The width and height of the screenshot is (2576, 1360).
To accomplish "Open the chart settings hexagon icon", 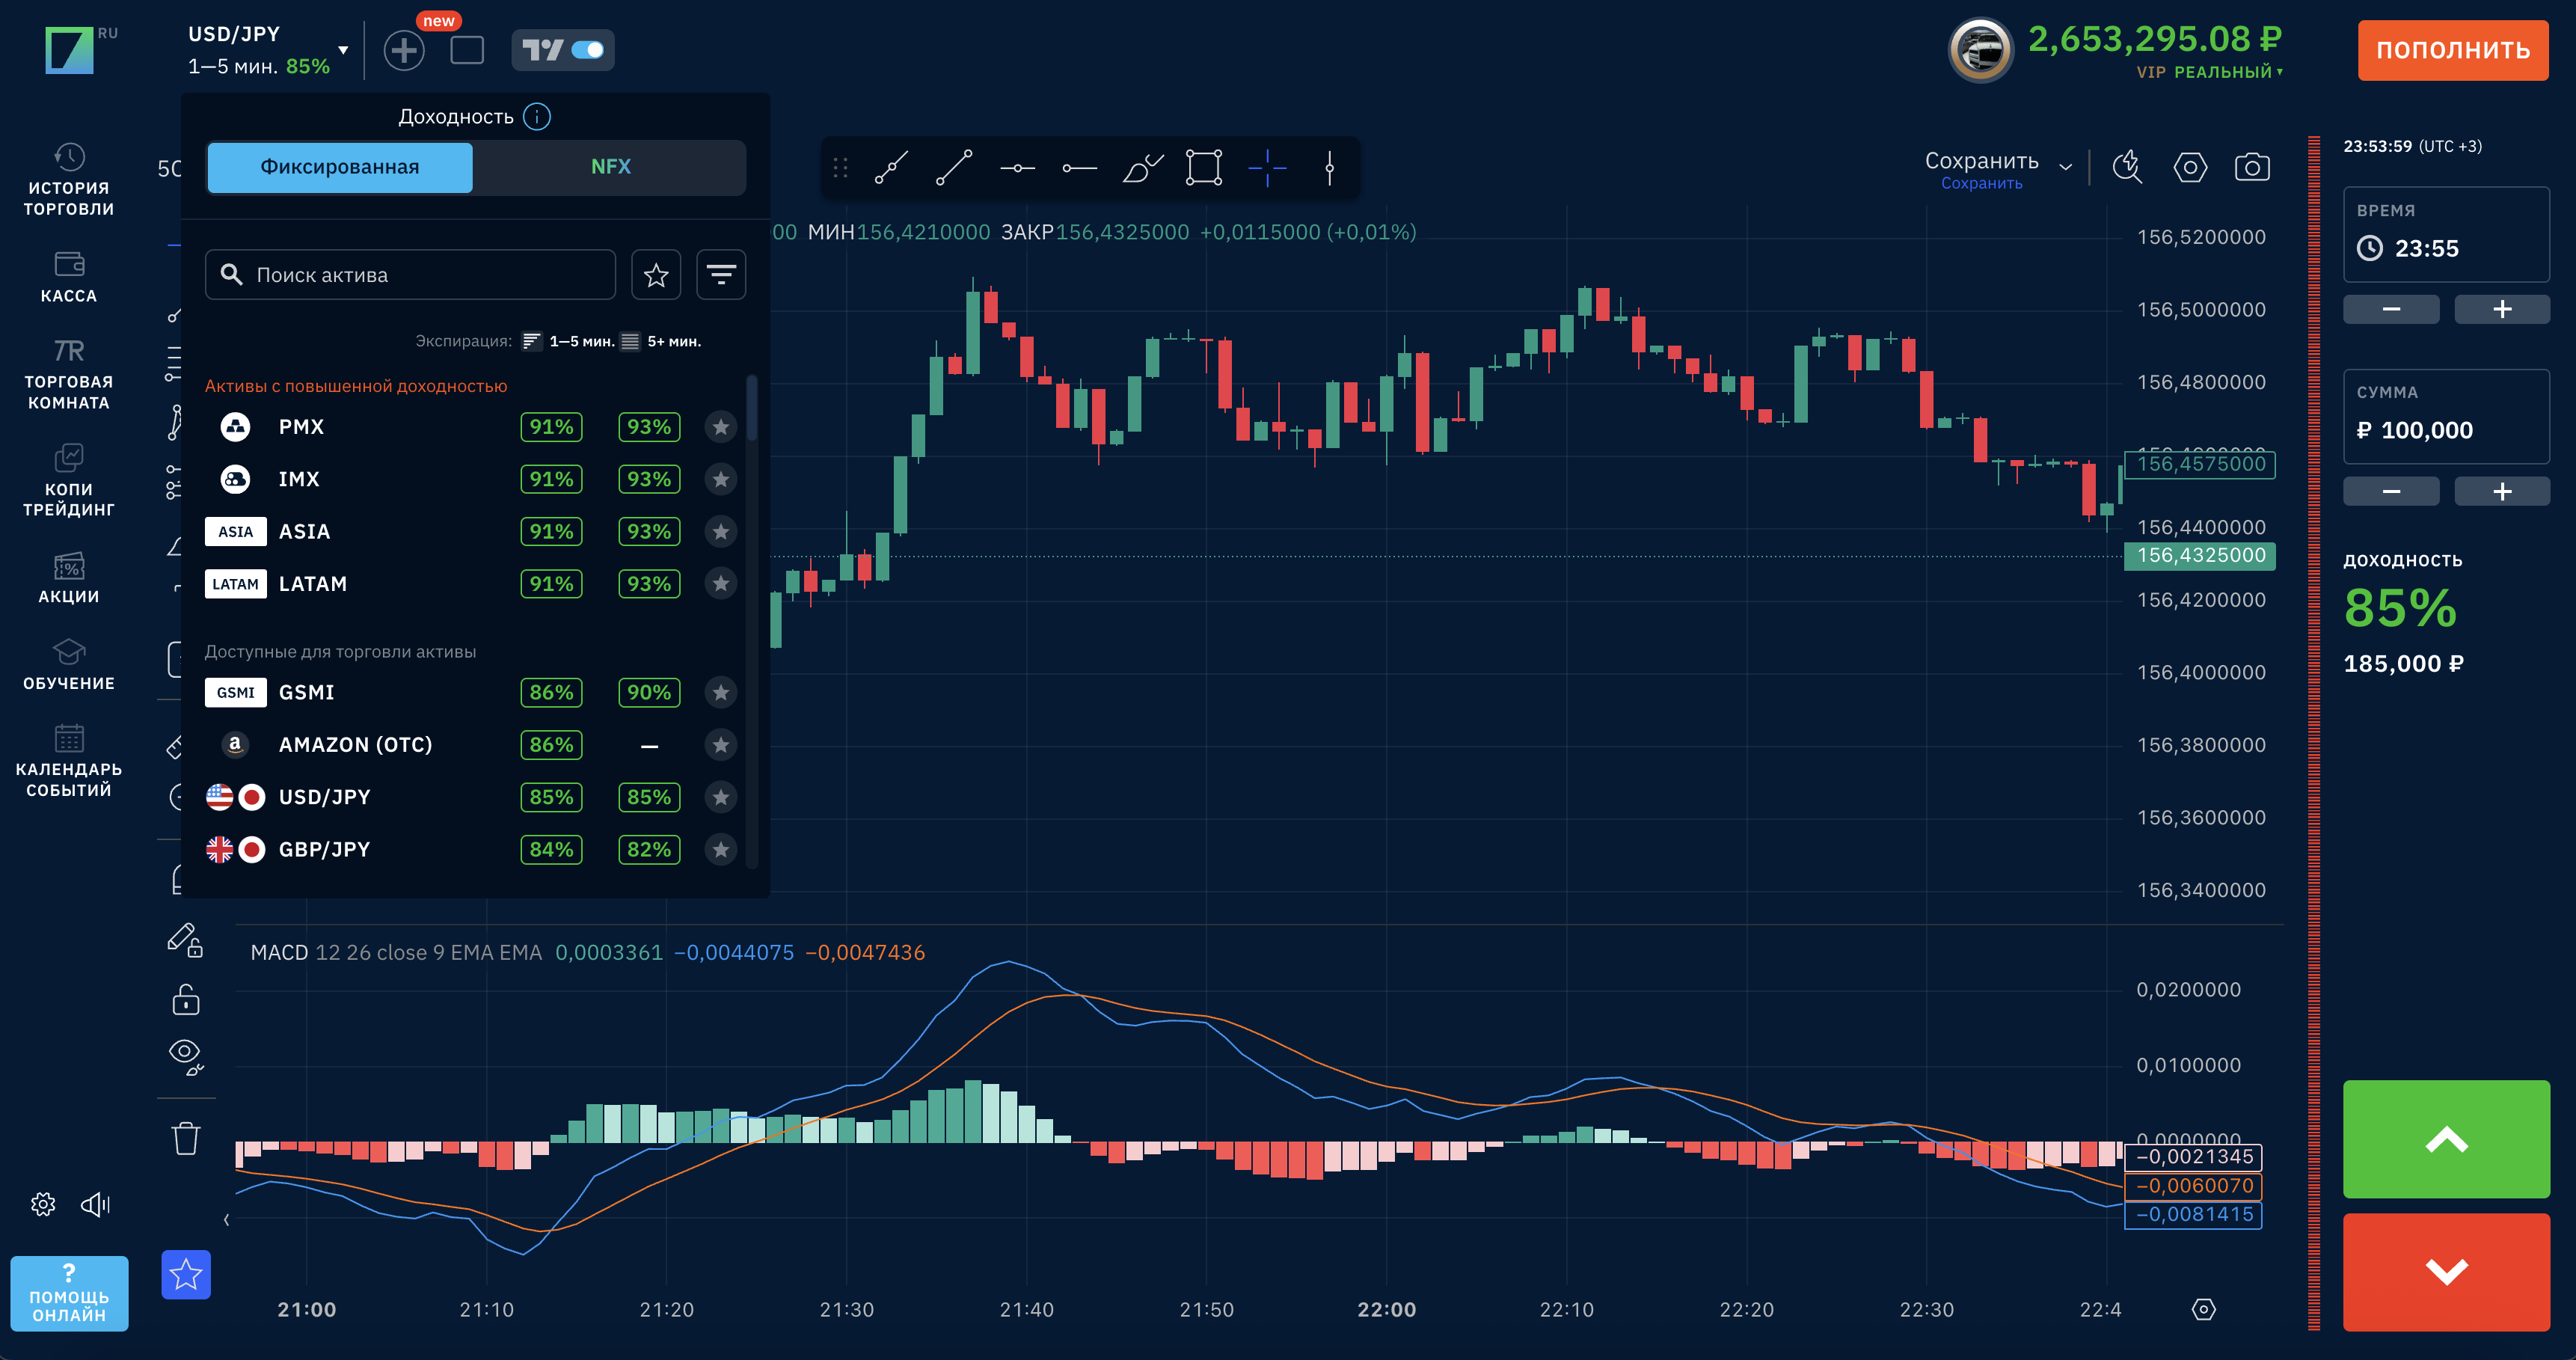I will tap(2189, 167).
